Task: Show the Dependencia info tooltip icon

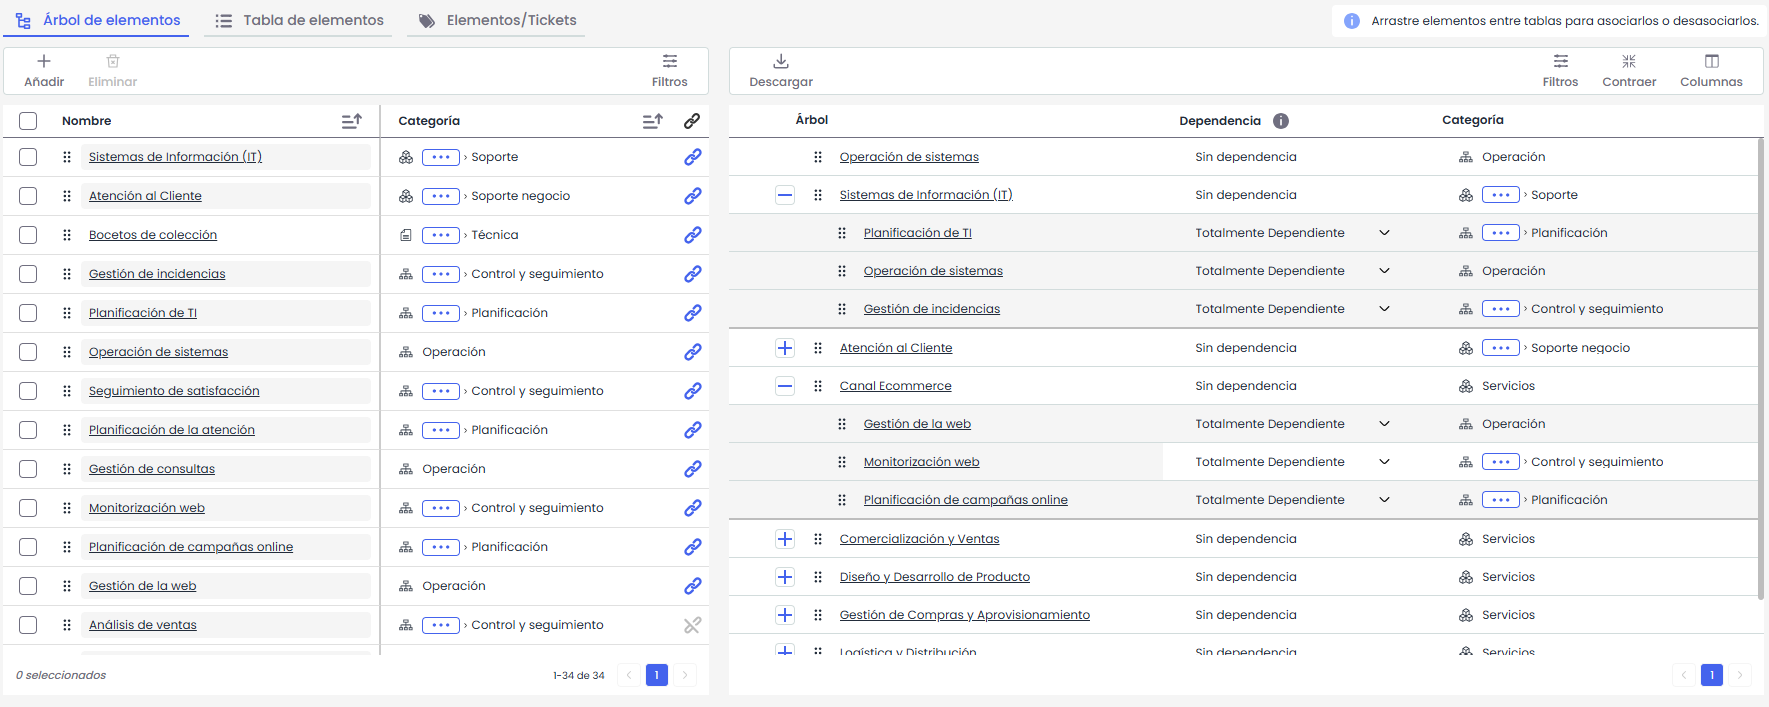Action: click(x=1281, y=121)
